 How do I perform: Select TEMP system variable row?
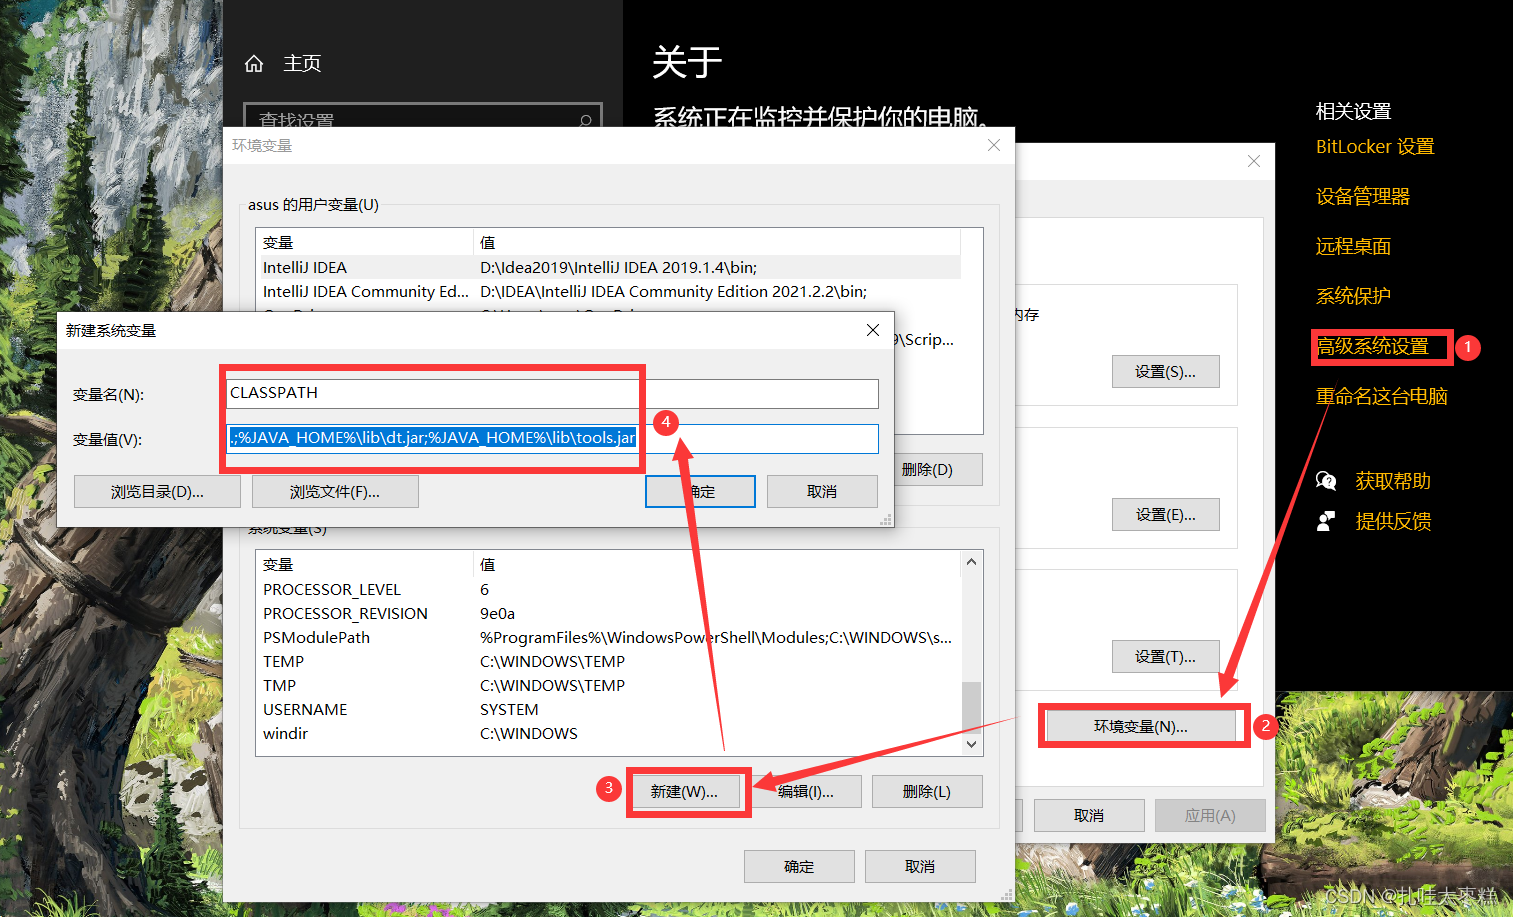[x=608, y=661]
